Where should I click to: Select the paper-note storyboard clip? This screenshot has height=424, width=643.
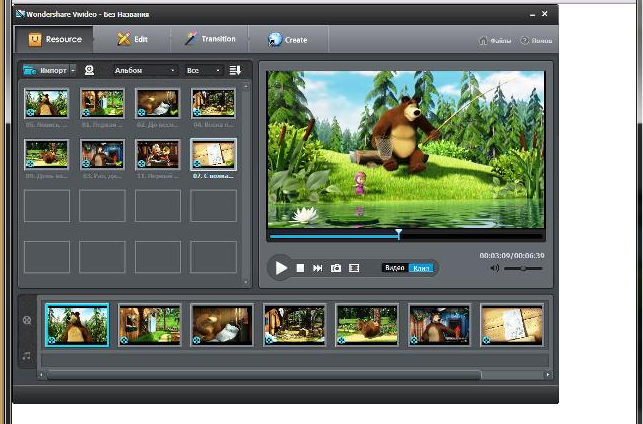(512, 325)
